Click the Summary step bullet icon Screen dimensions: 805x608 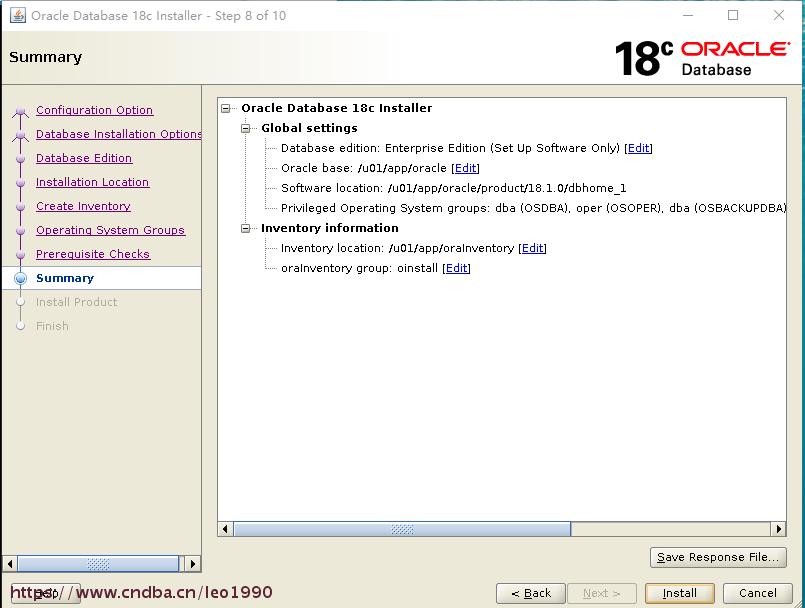coord(21,278)
